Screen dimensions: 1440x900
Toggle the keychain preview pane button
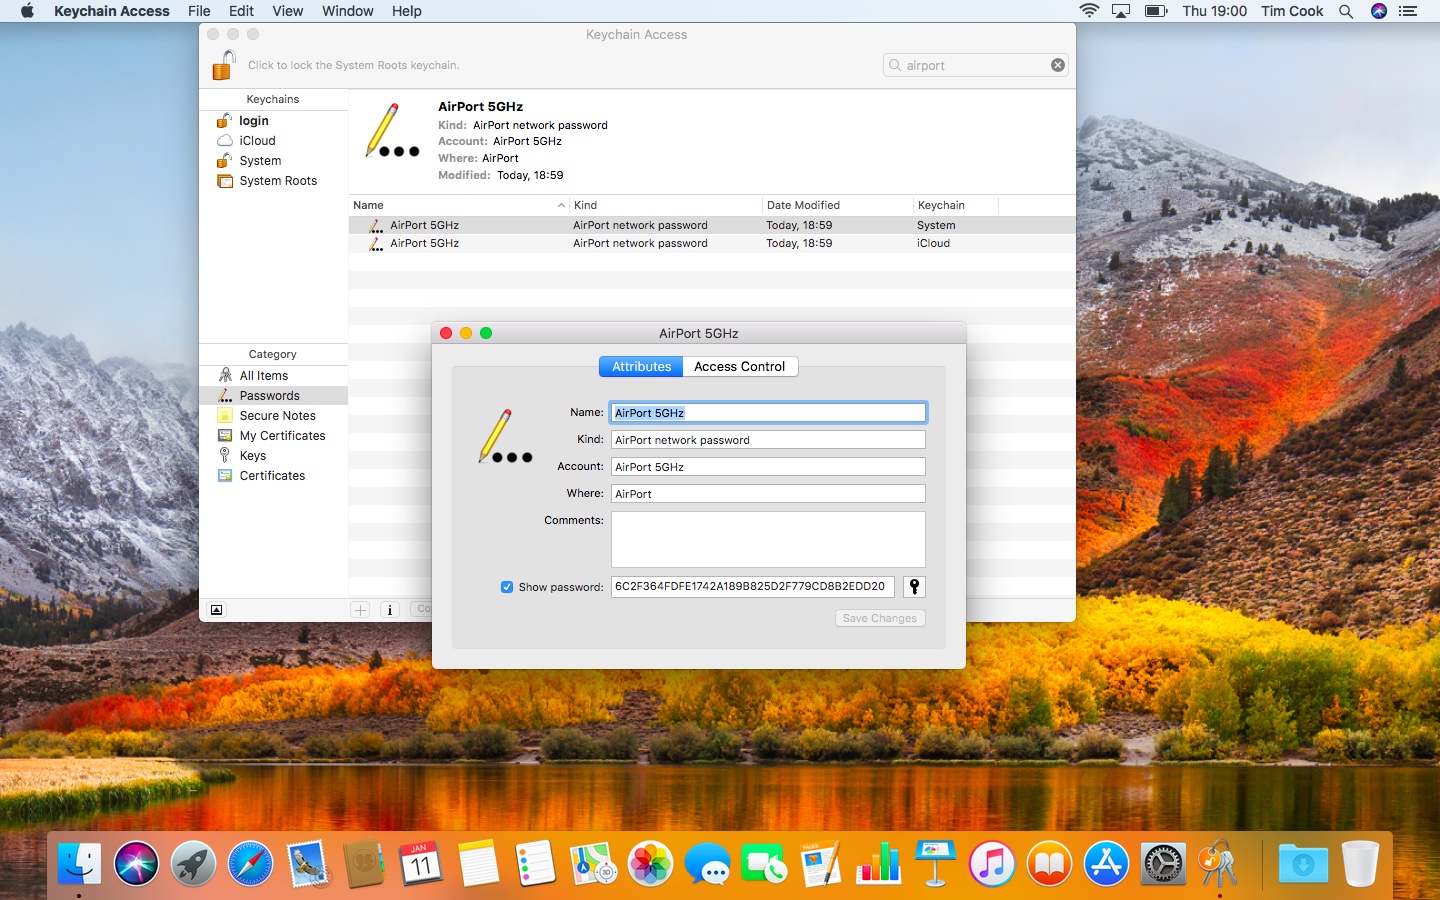pos(216,610)
